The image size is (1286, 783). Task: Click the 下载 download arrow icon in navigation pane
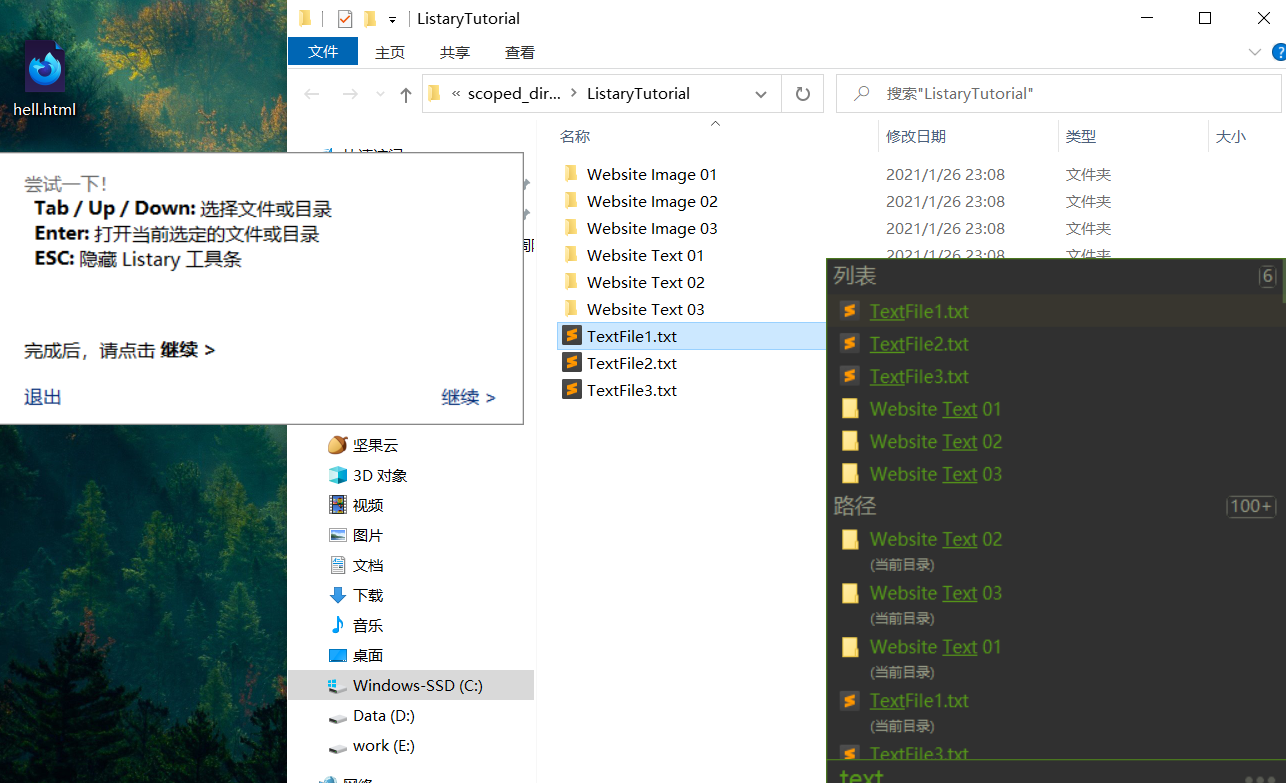338,595
